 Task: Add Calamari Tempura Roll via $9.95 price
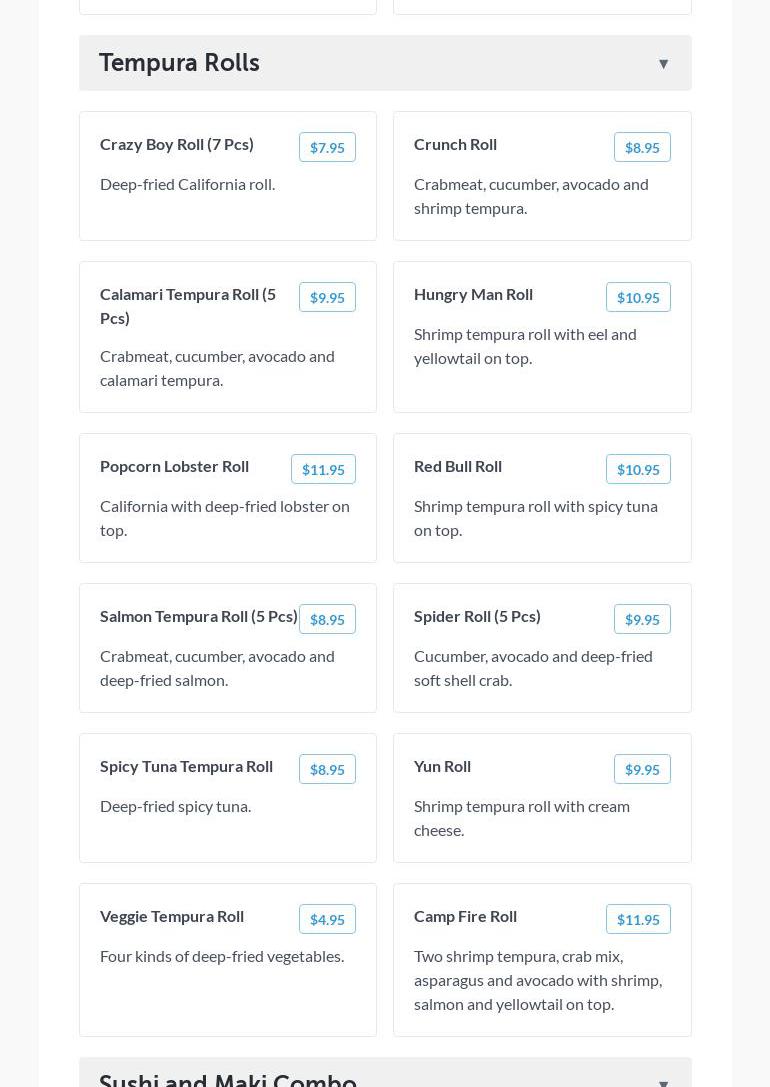pyautogui.click(x=327, y=297)
